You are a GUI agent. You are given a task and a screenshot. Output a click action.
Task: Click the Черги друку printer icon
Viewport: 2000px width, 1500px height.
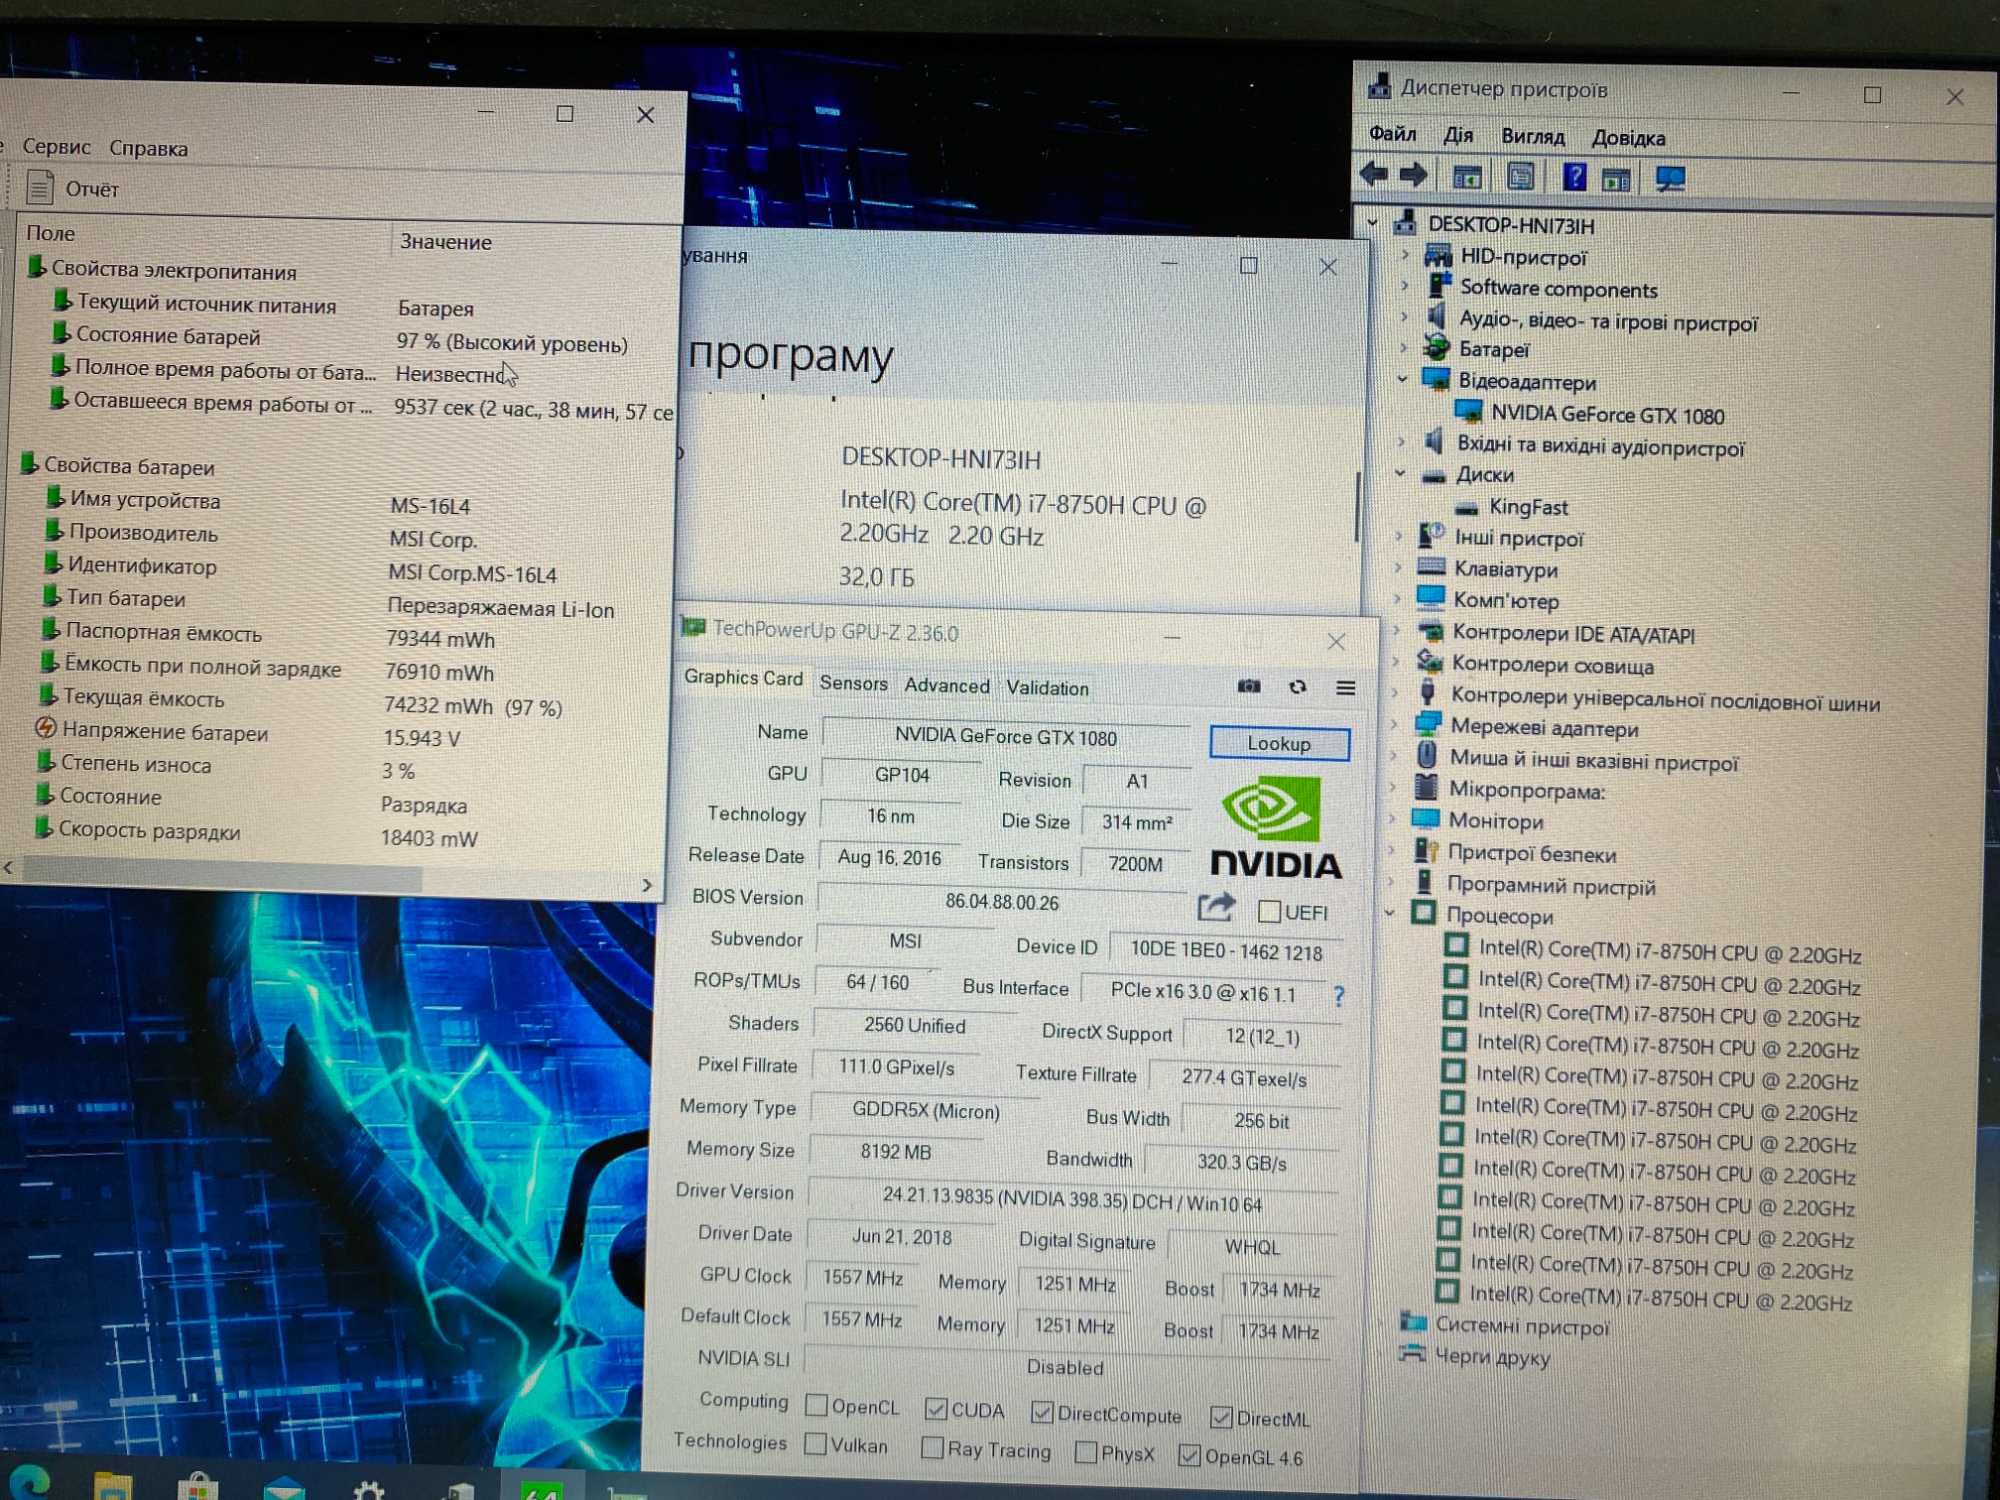[x=1411, y=1355]
